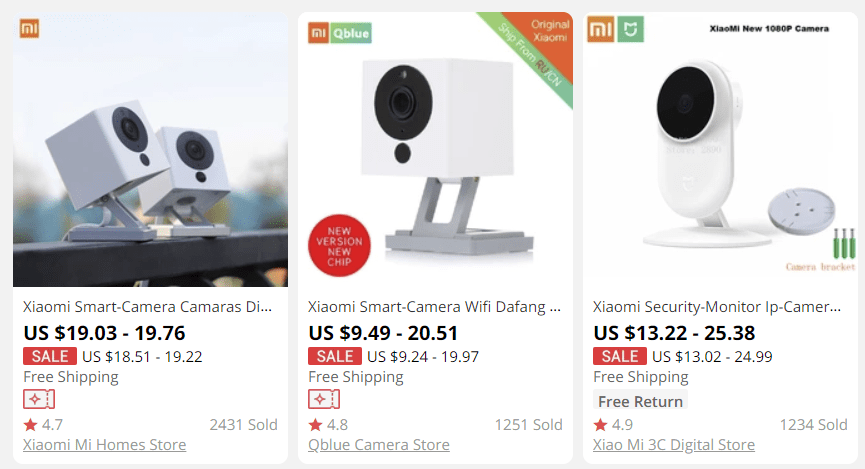865x469 pixels.
Task: Open Xiaomi Security-Monitor Ip-Camera title
Action: 717,307
